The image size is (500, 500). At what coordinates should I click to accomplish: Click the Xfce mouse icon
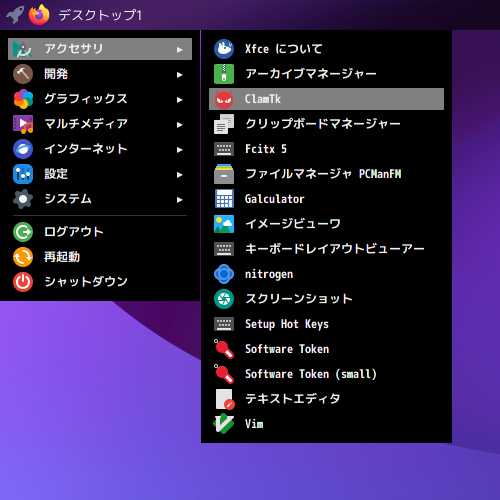coord(224,49)
